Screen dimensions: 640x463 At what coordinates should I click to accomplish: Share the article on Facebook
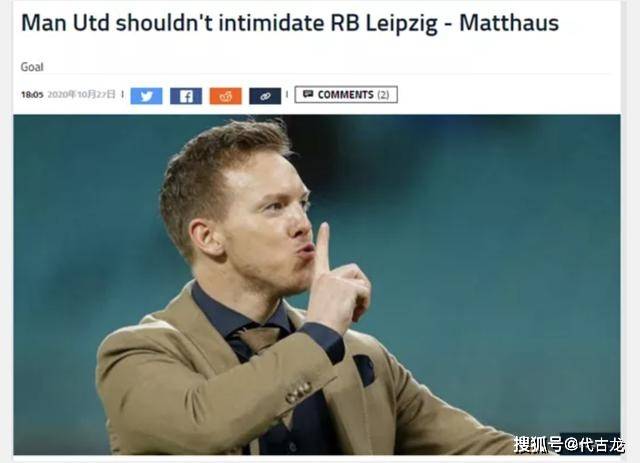coord(186,96)
